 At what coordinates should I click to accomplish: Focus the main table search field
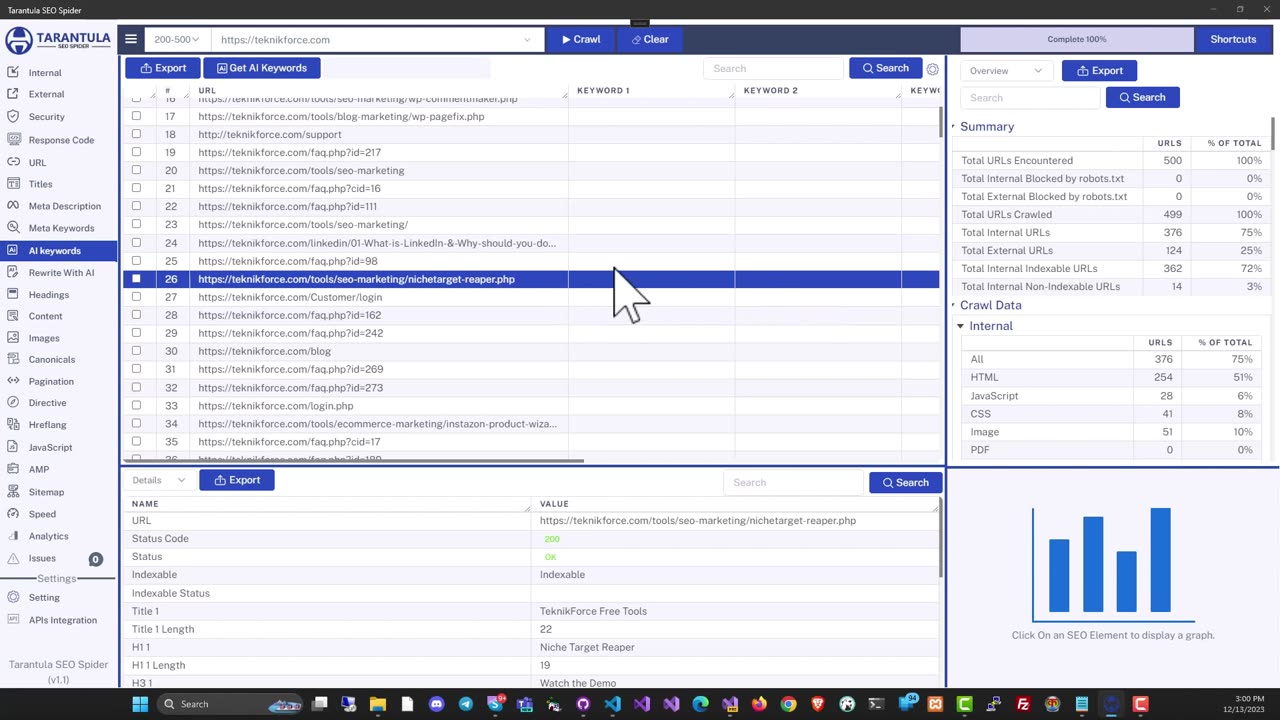coord(773,68)
